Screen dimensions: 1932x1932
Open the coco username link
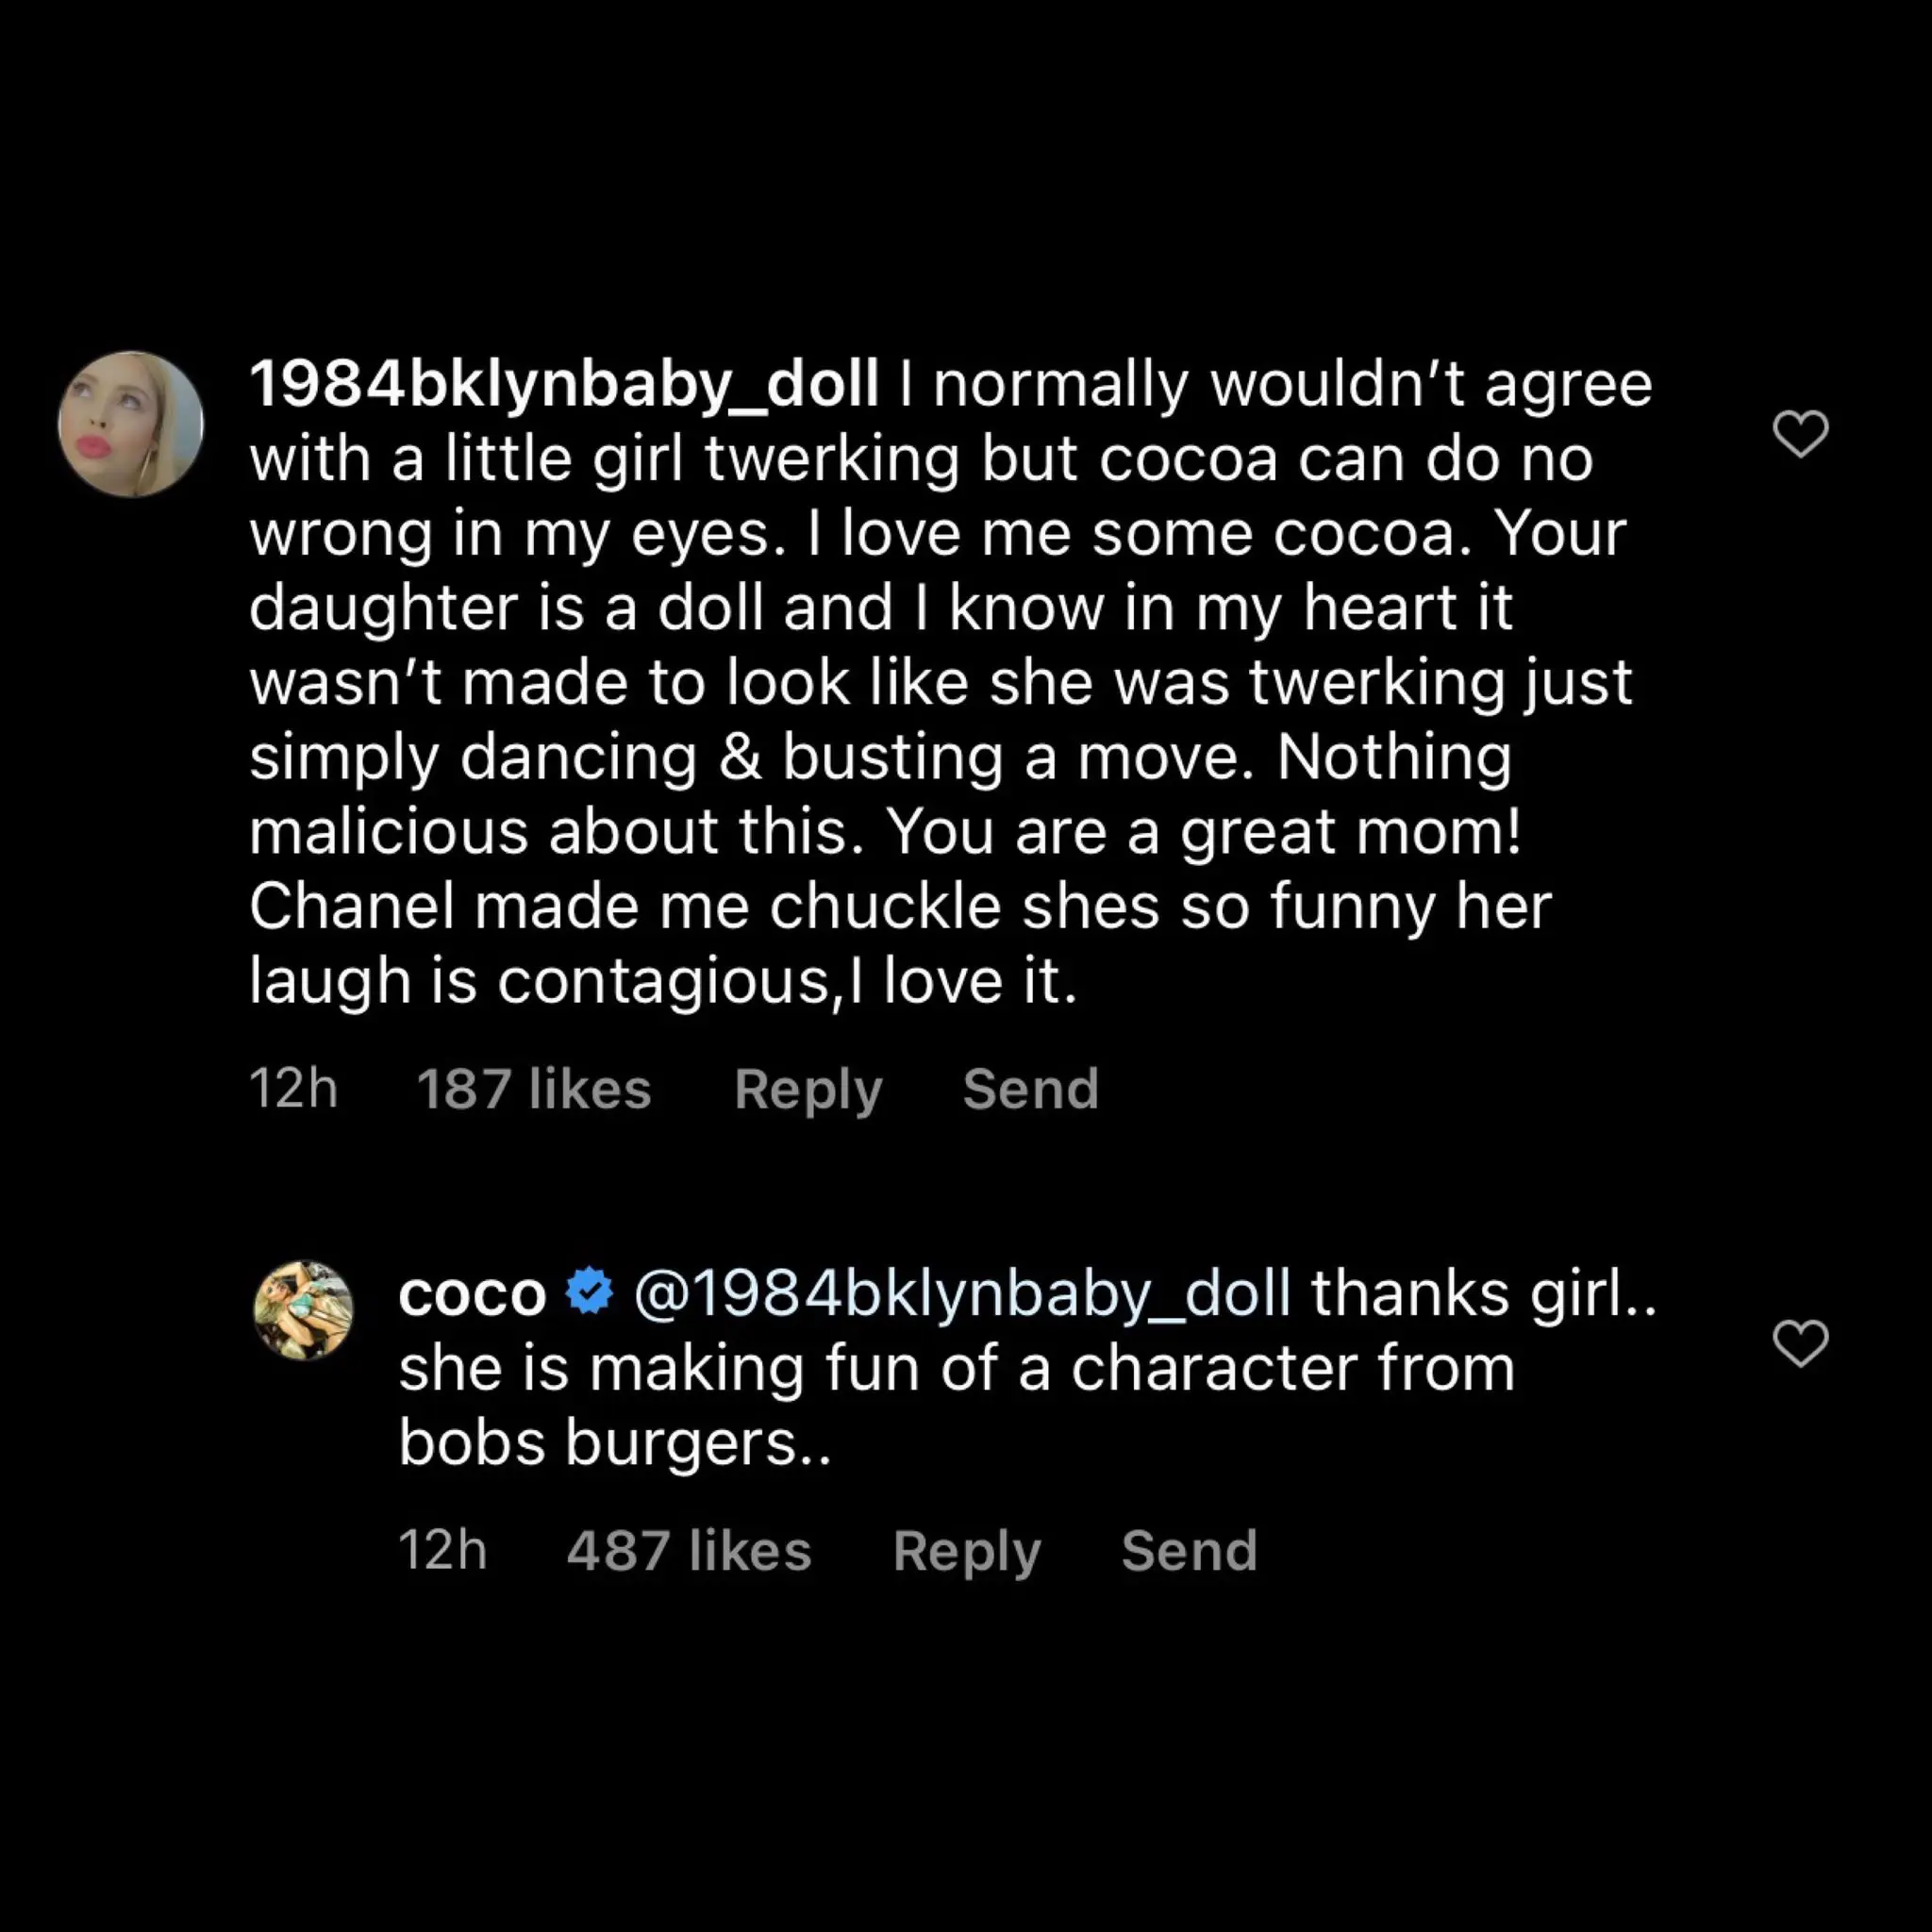(472, 1294)
